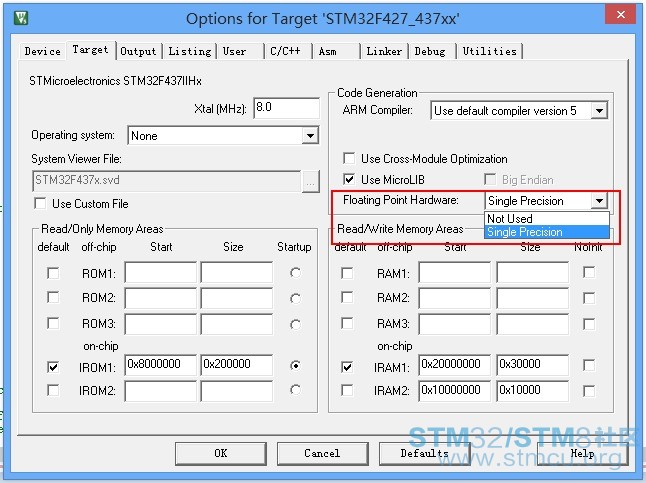Click the ROM3 Size field
This screenshot has height=483, width=646.
click(236, 324)
